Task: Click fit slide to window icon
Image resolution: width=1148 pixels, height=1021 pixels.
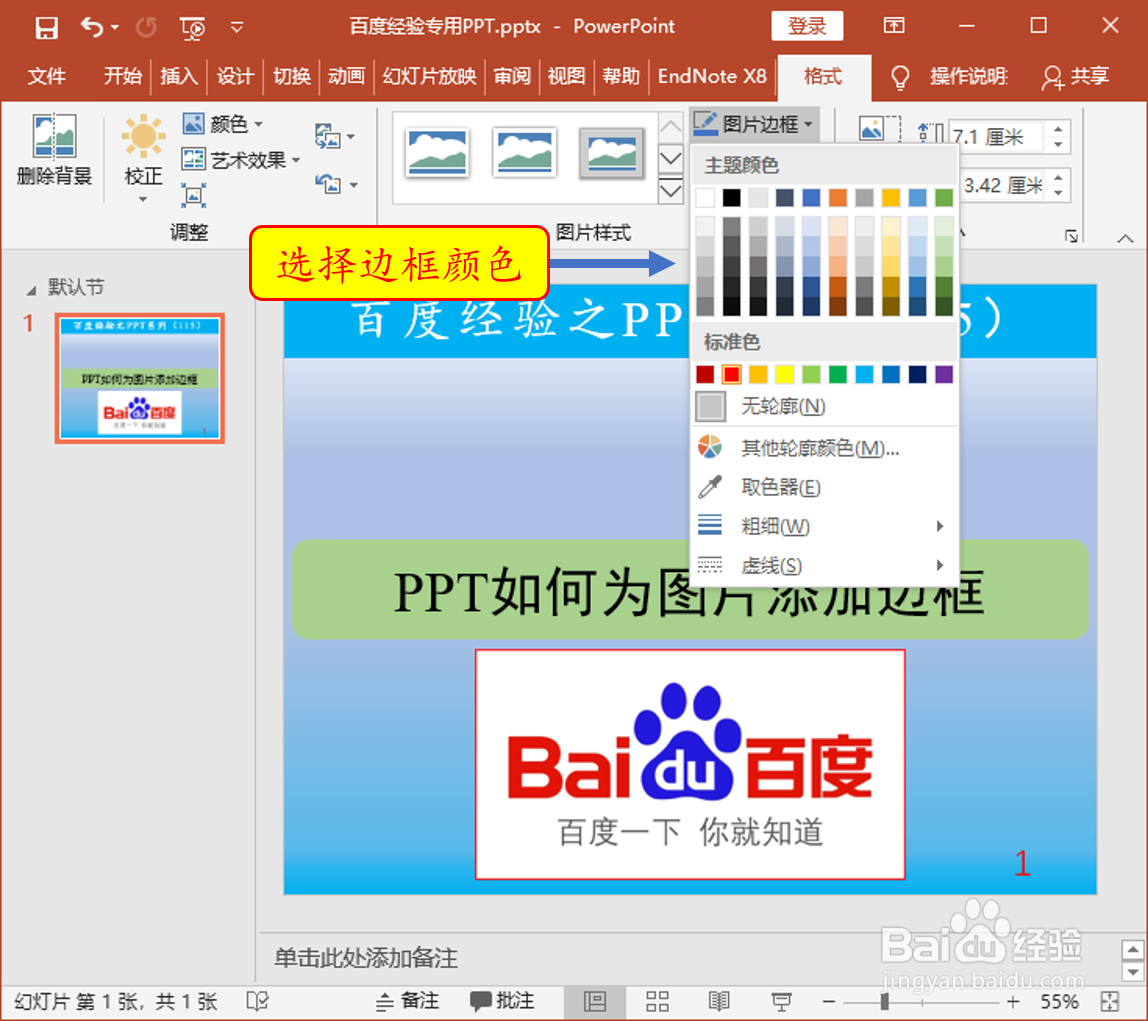Action: pyautogui.click(x=1110, y=1001)
